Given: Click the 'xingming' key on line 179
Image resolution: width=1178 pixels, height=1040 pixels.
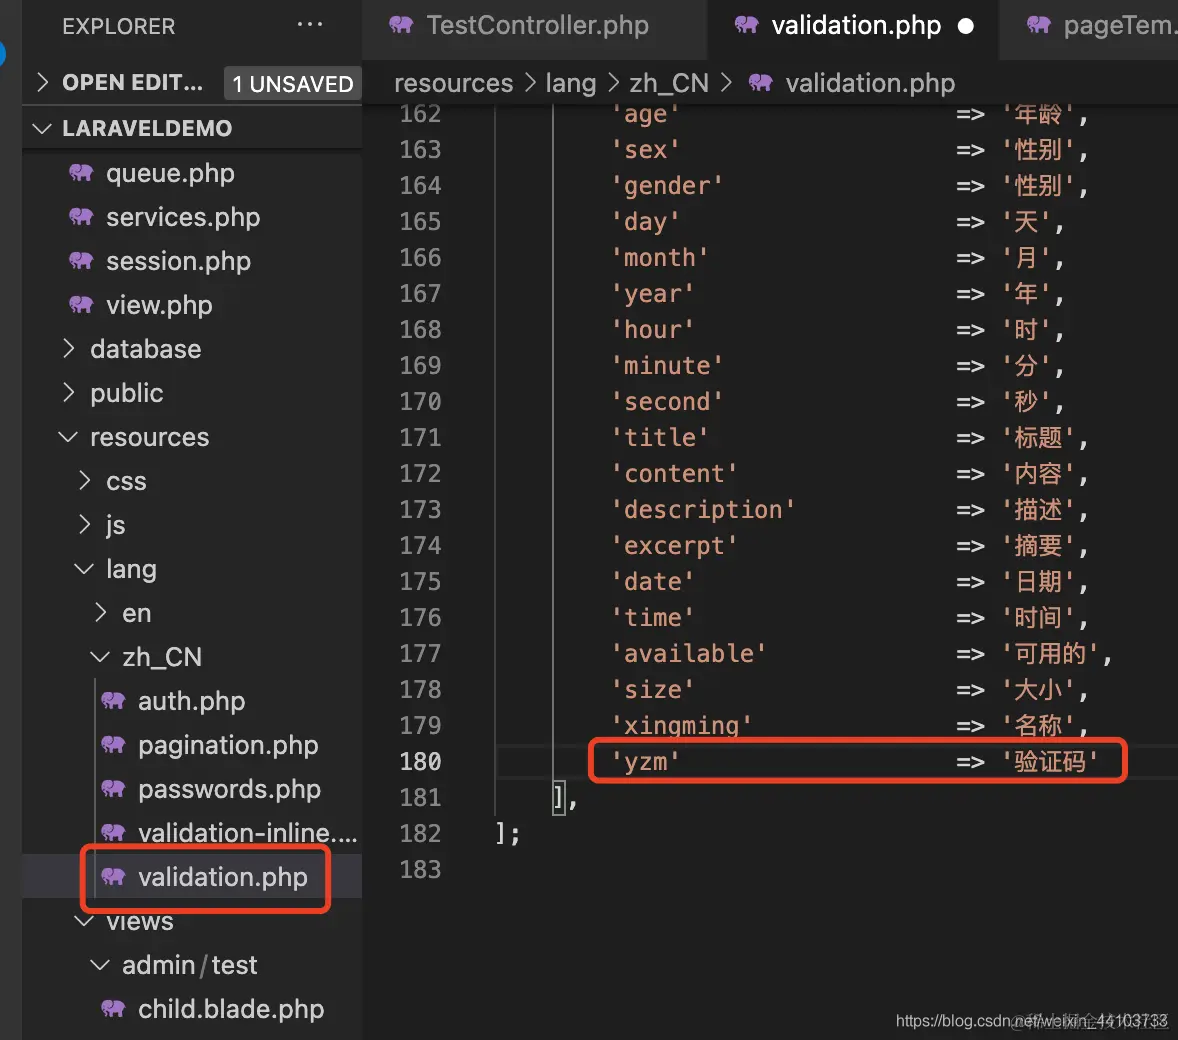Looking at the screenshot, I should [x=681, y=725].
